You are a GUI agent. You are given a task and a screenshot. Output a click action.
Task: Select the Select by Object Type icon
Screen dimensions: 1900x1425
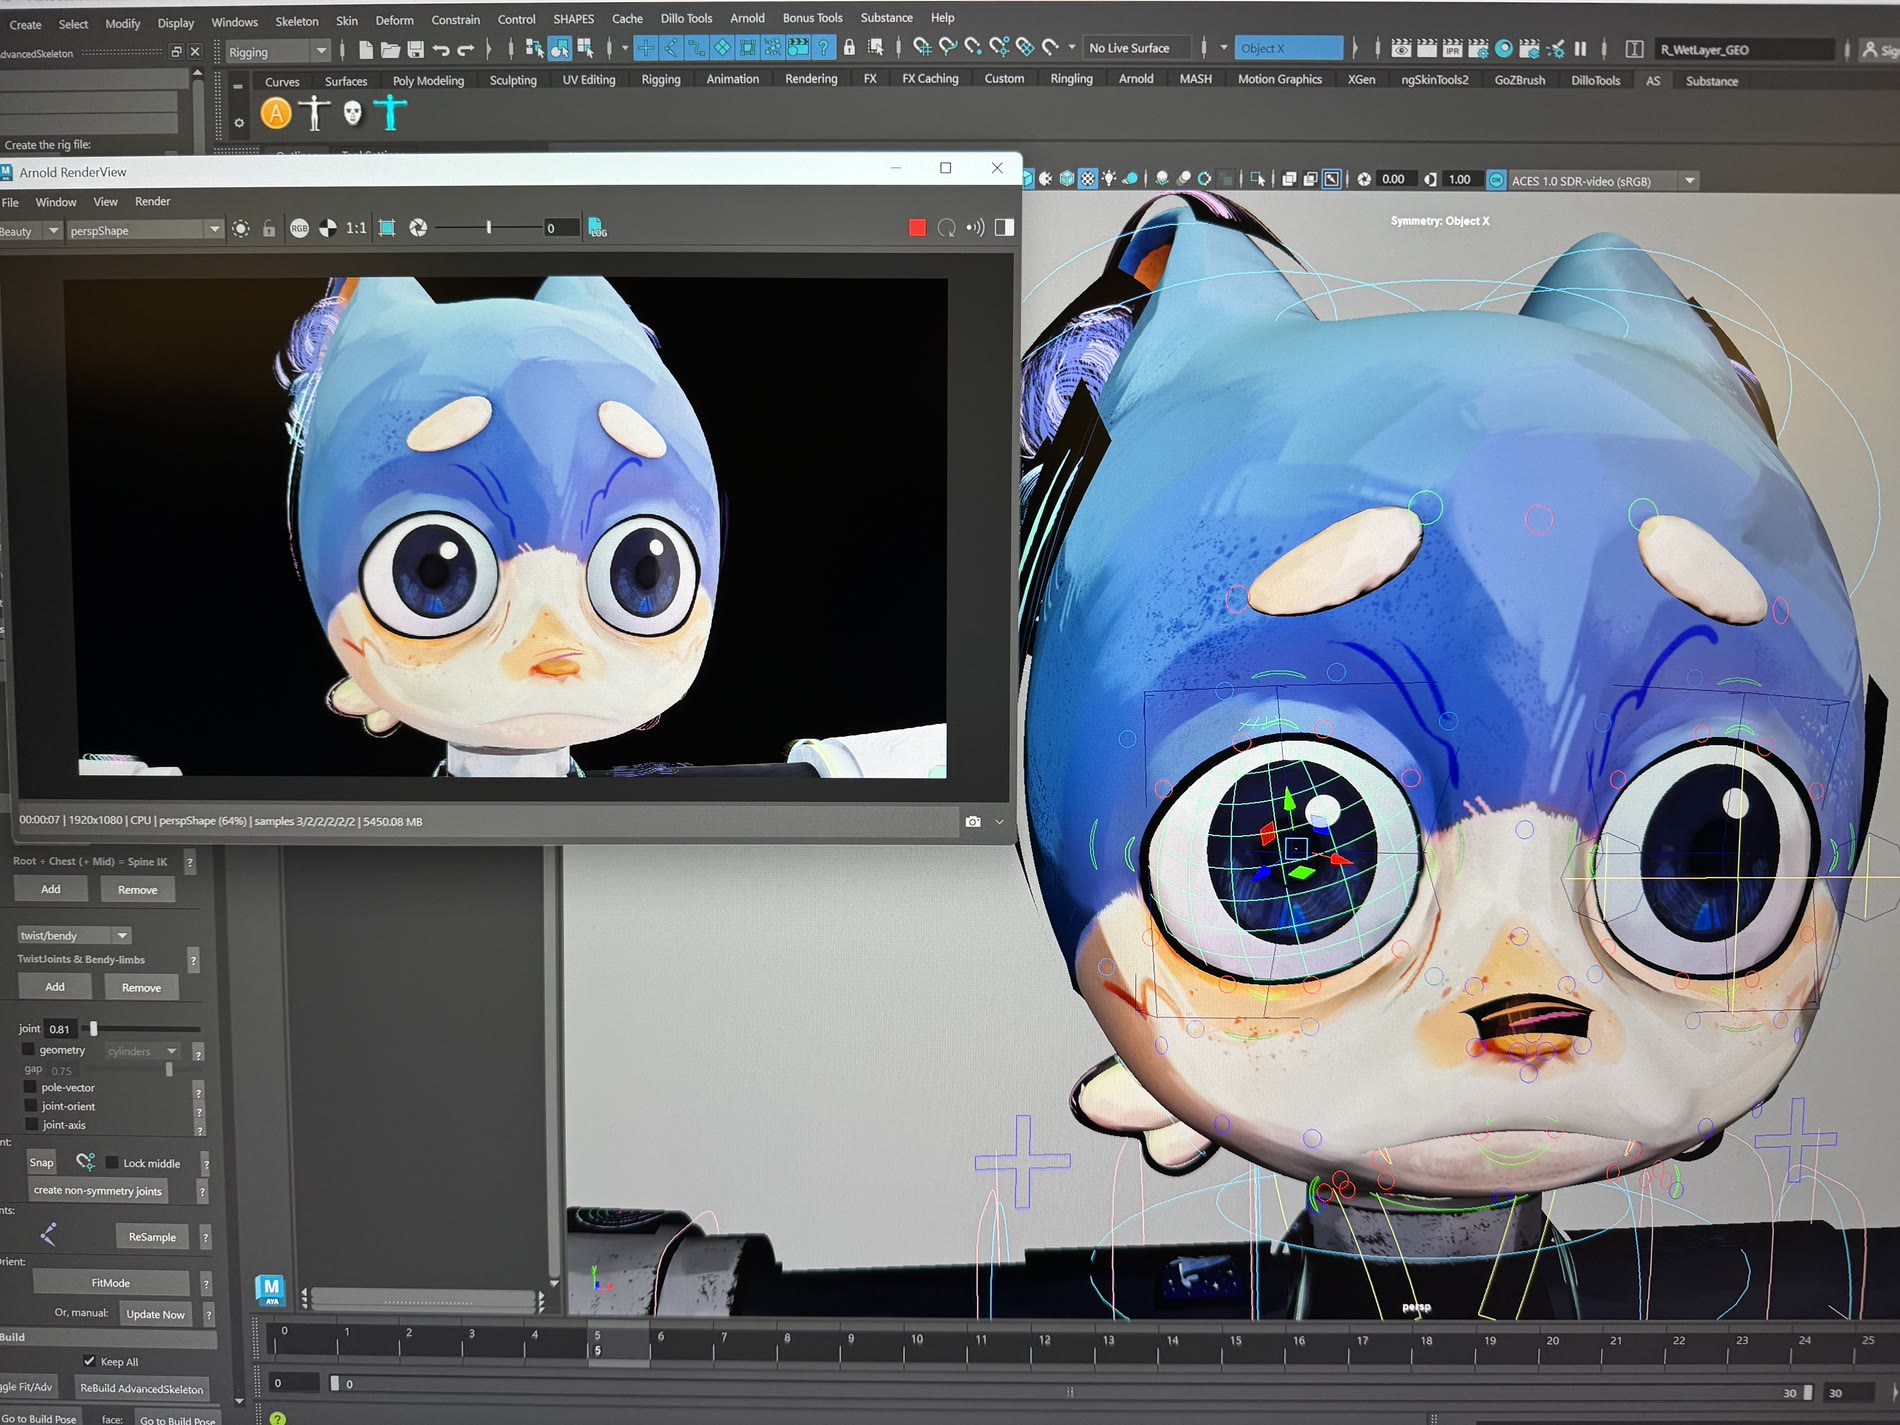[560, 48]
